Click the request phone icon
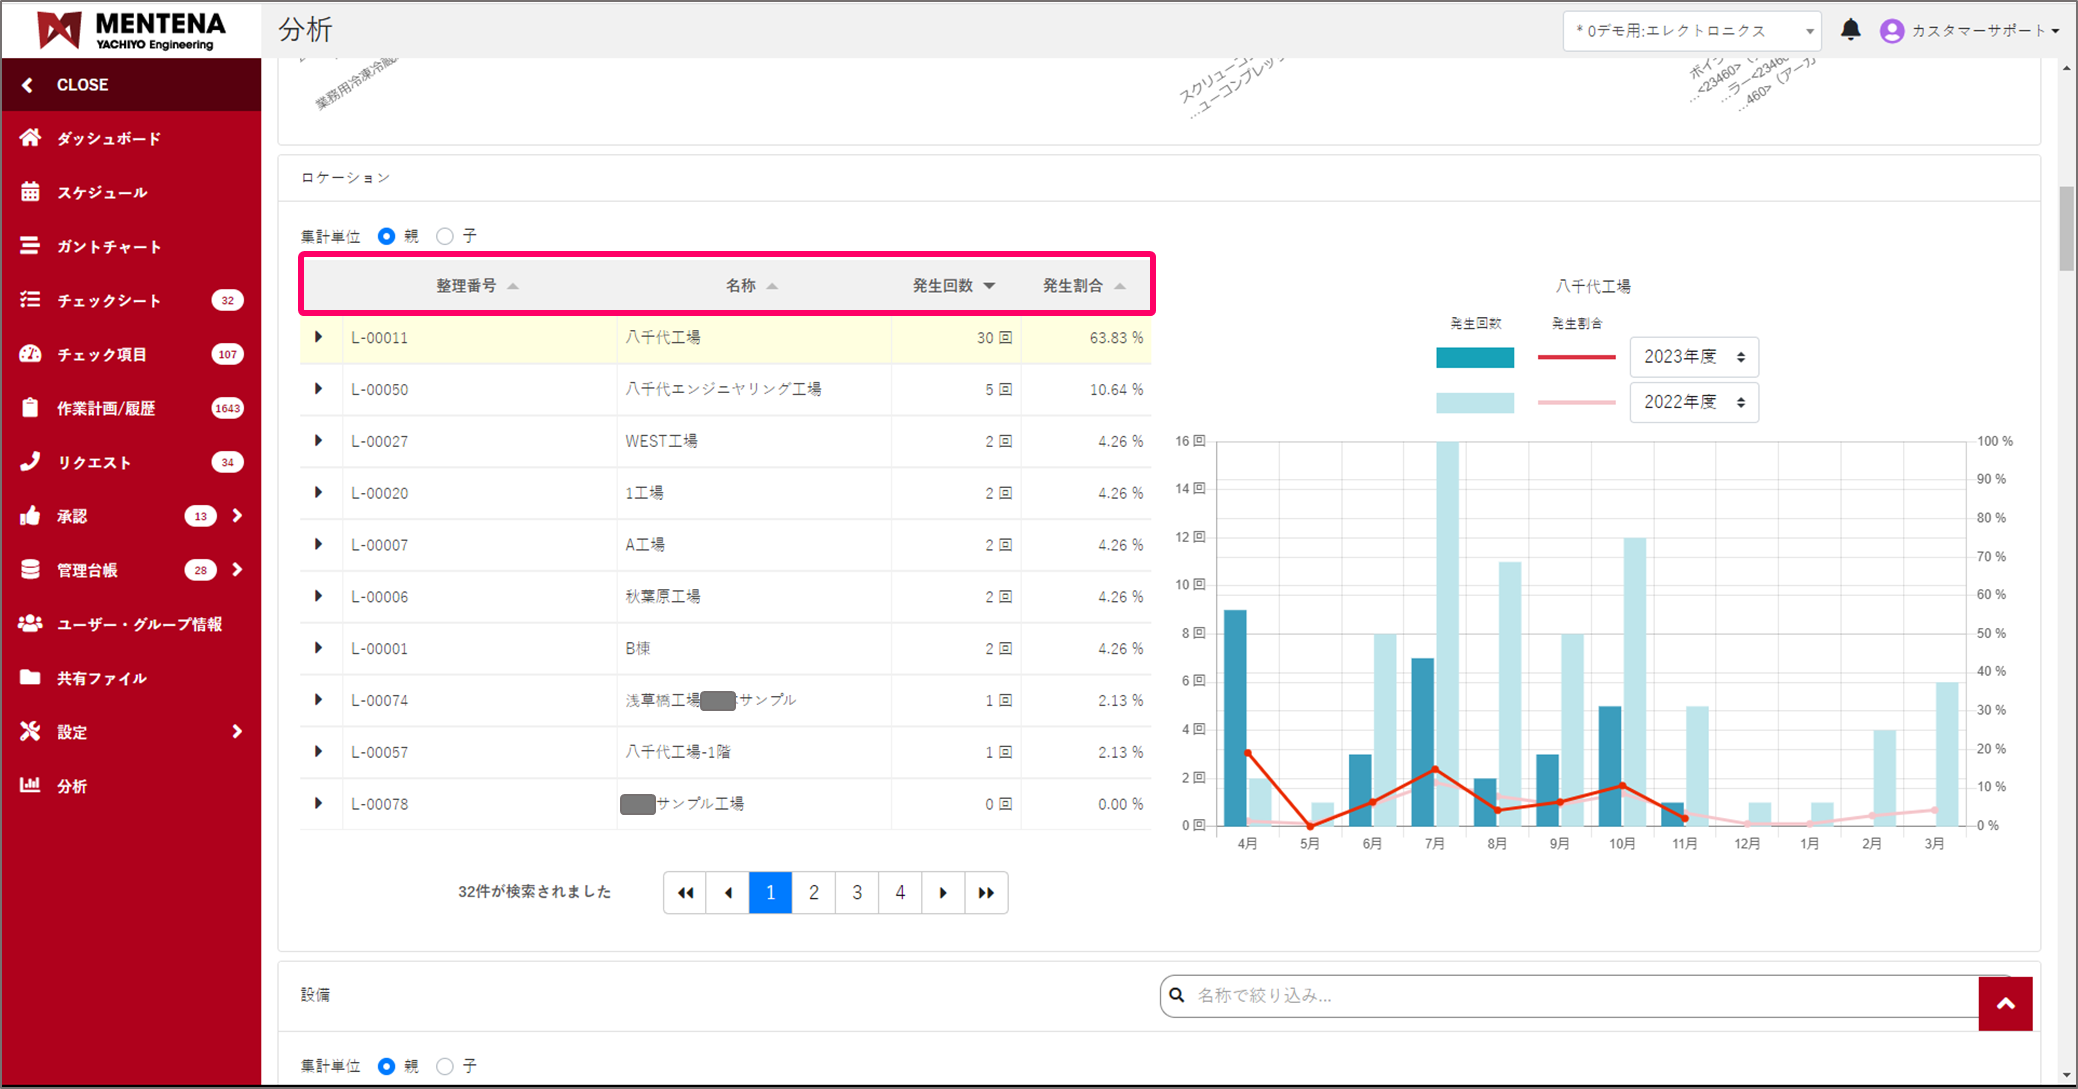This screenshot has width=2078, height=1089. 31,462
